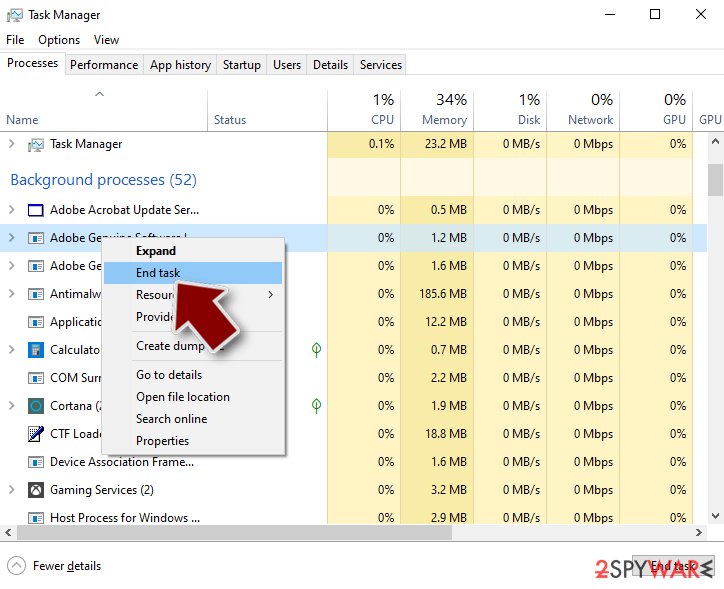Image resolution: width=724 pixels, height=589 pixels.
Task: Choose Expand in the context menu
Action: click(x=193, y=251)
